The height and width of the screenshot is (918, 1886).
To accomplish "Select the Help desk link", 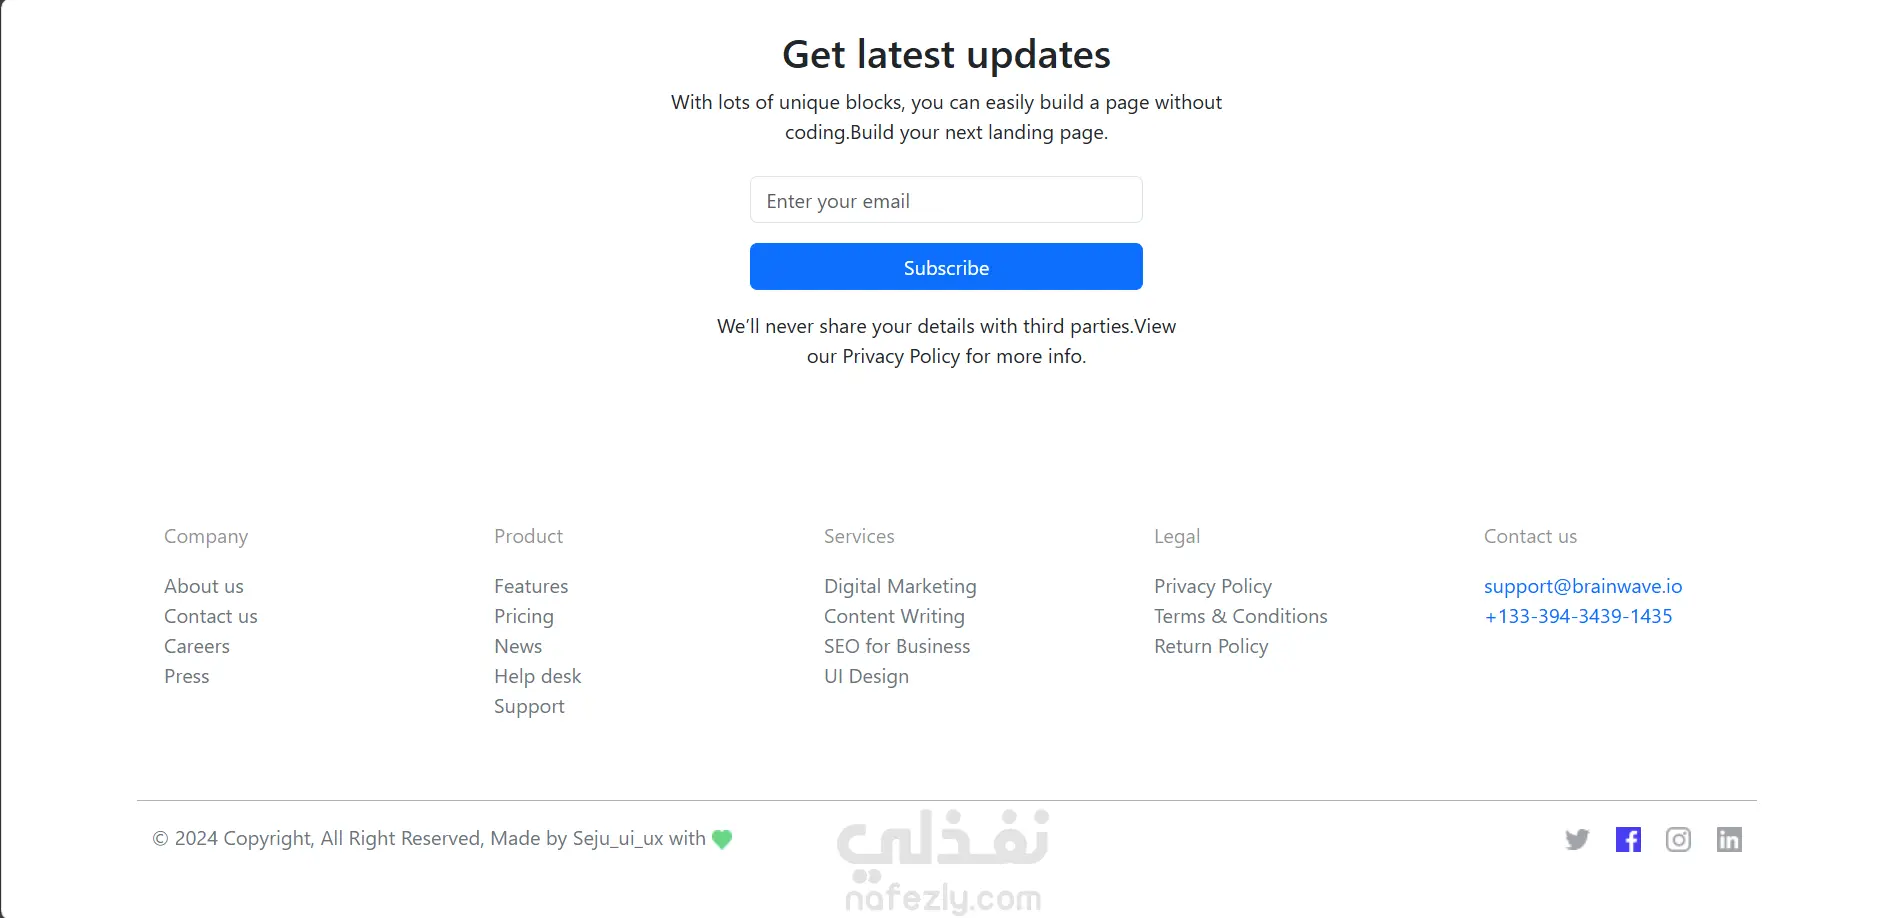I will coord(538,676).
